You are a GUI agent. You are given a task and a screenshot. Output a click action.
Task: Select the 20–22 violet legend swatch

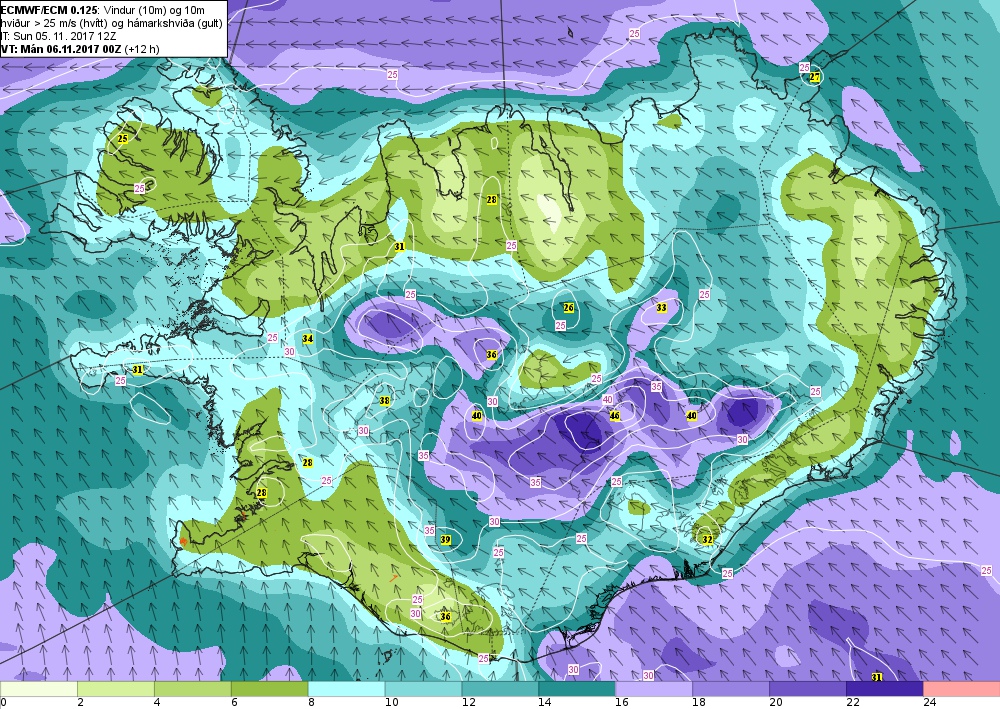tap(807, 689)
